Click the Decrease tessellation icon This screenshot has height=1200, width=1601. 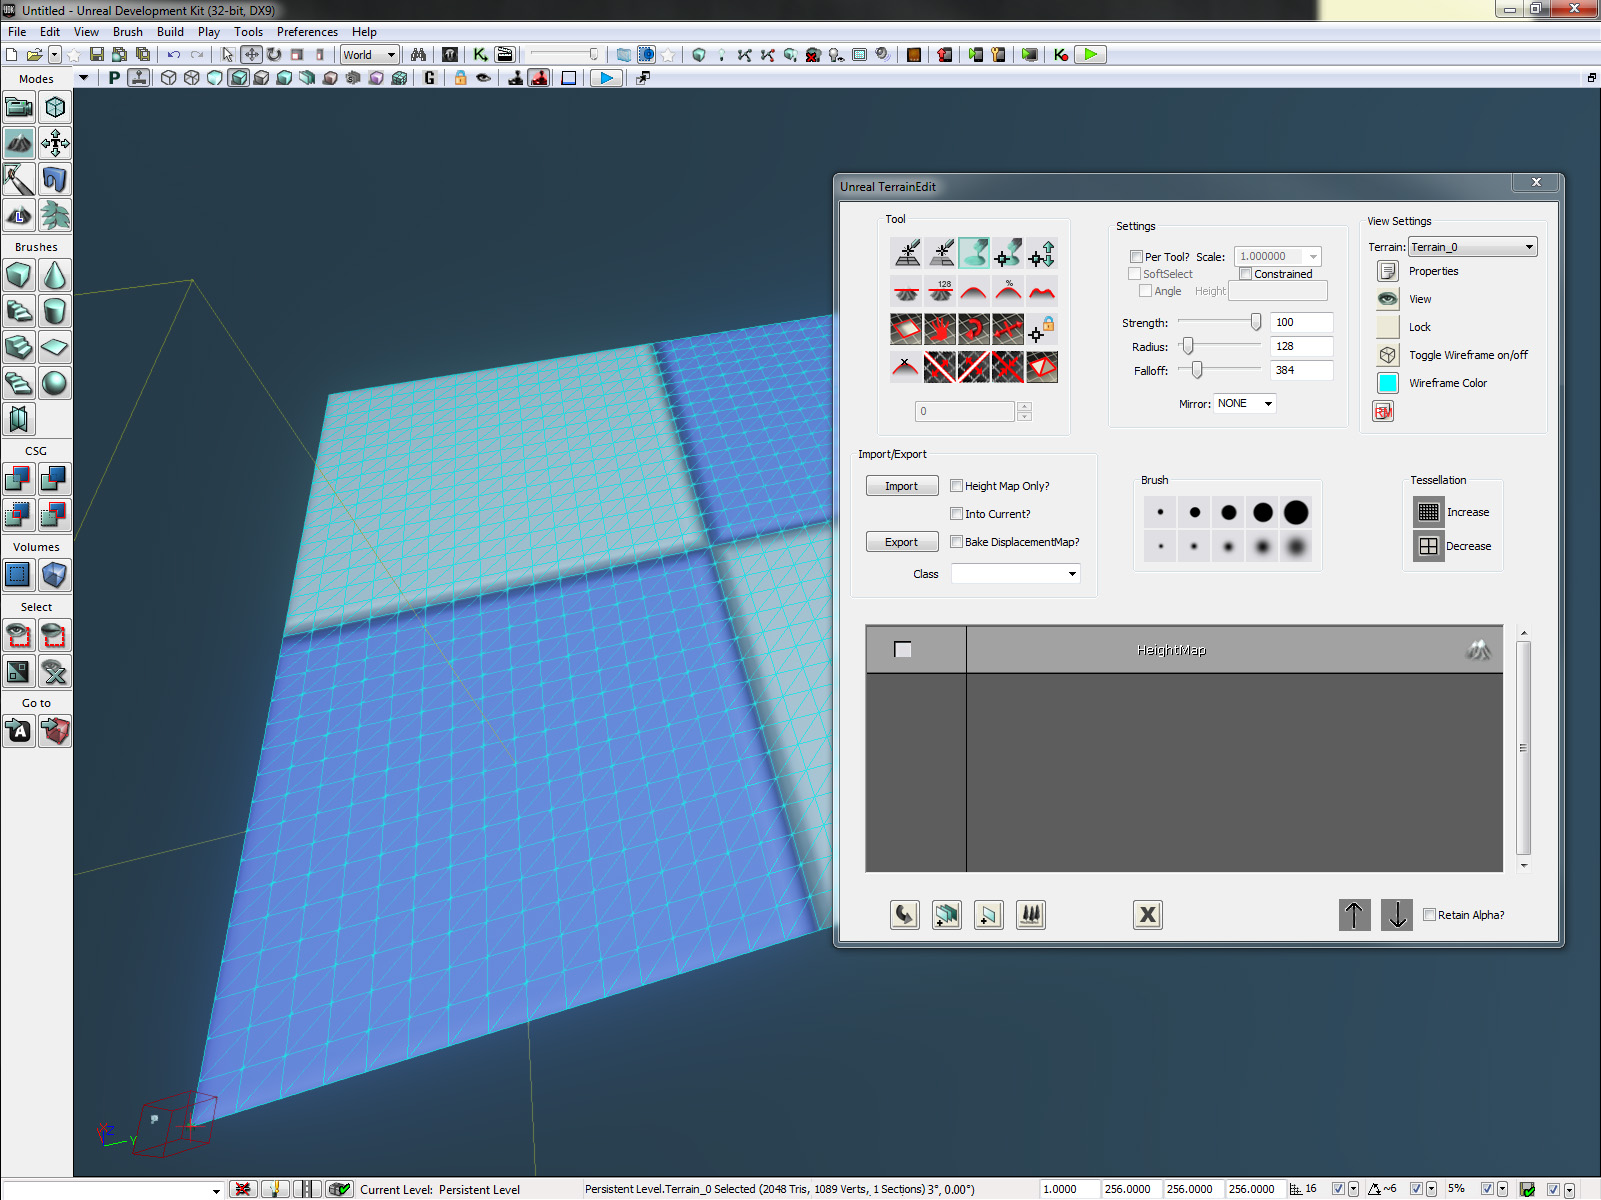[x=1429, y=546]
